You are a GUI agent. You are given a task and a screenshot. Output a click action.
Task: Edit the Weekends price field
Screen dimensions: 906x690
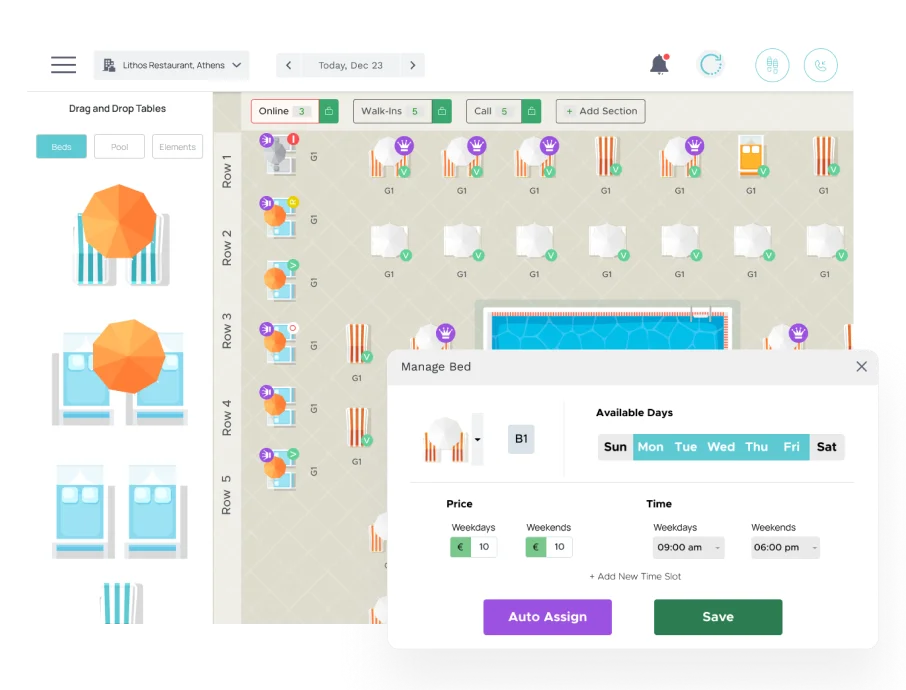tap(559, 547)
